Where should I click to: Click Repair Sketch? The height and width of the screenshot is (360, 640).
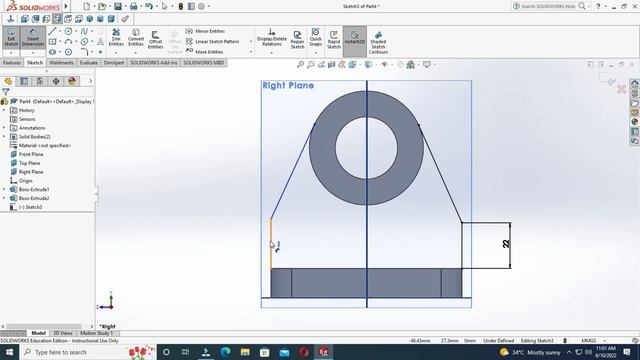pos(297,40)
